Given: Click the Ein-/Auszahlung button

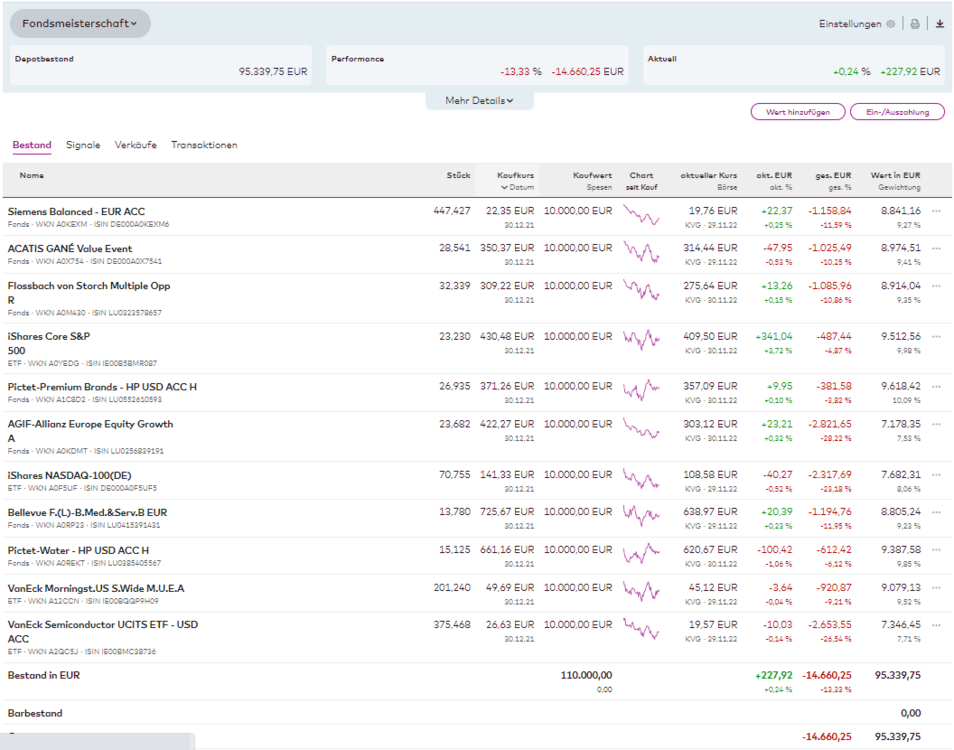Looking at the screenshot, I should [x=896, y=112].
